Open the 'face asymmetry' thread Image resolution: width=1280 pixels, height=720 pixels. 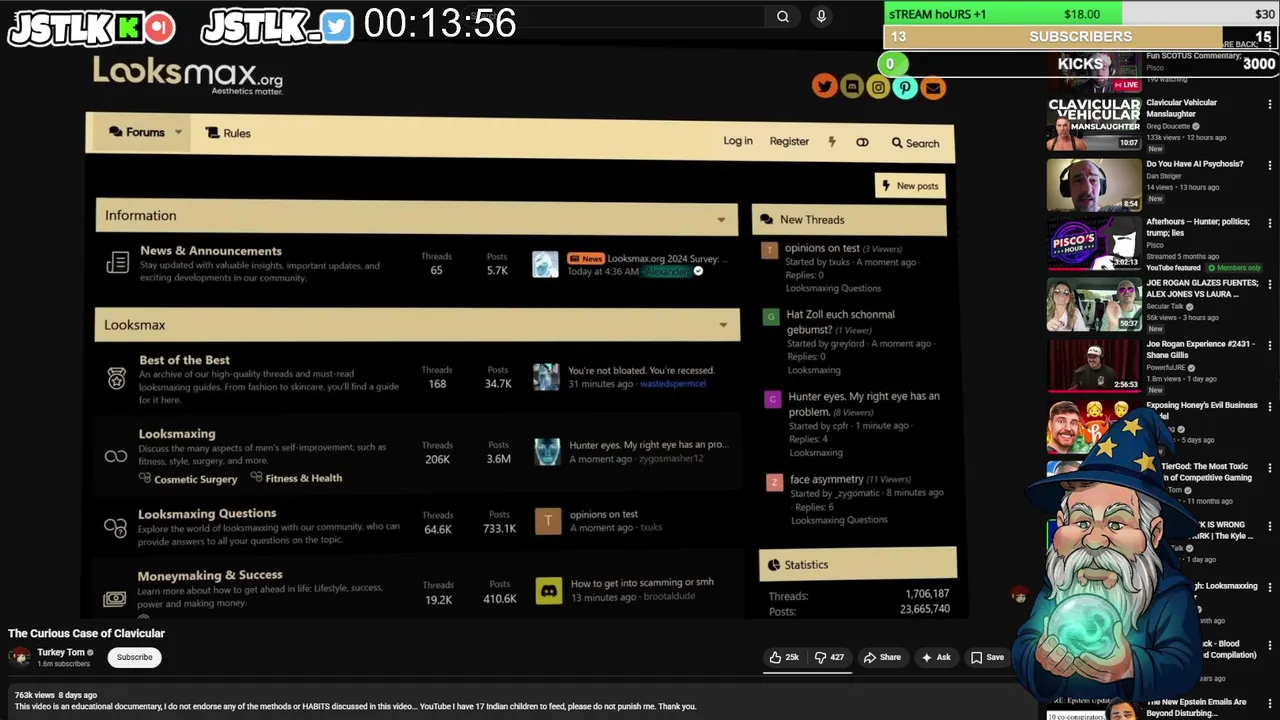pyautogui.click(x=826, y=479)
